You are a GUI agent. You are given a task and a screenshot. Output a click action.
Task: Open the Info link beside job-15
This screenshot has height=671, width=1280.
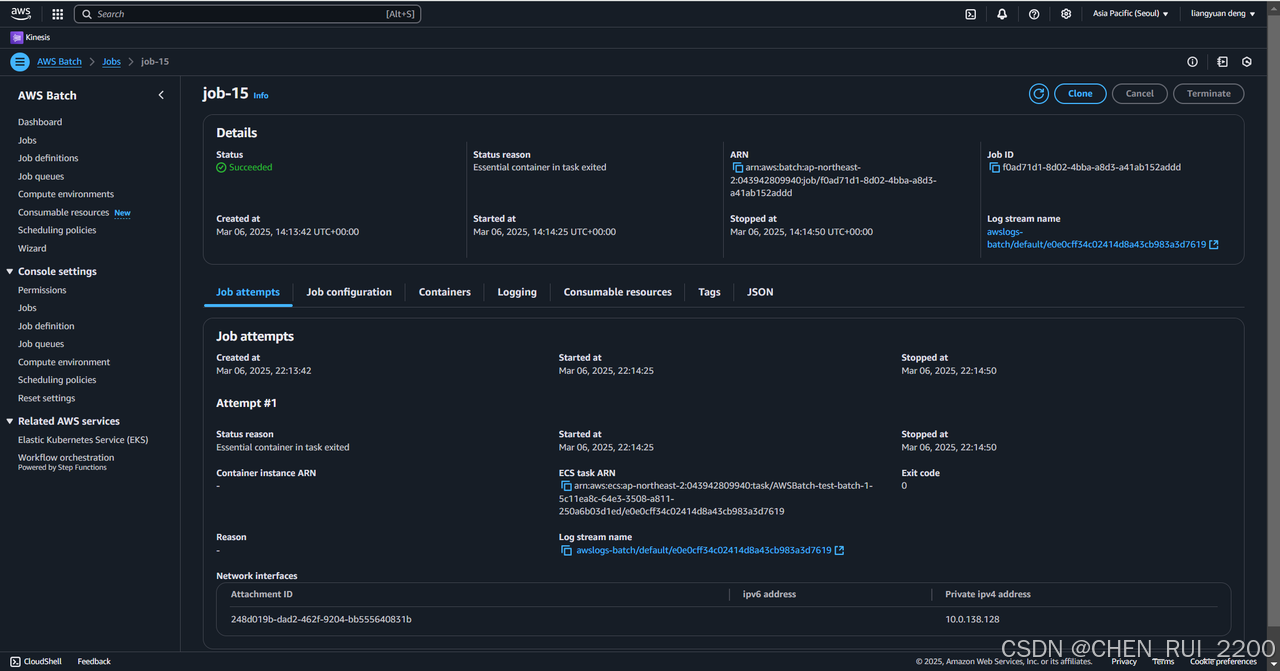261,96
